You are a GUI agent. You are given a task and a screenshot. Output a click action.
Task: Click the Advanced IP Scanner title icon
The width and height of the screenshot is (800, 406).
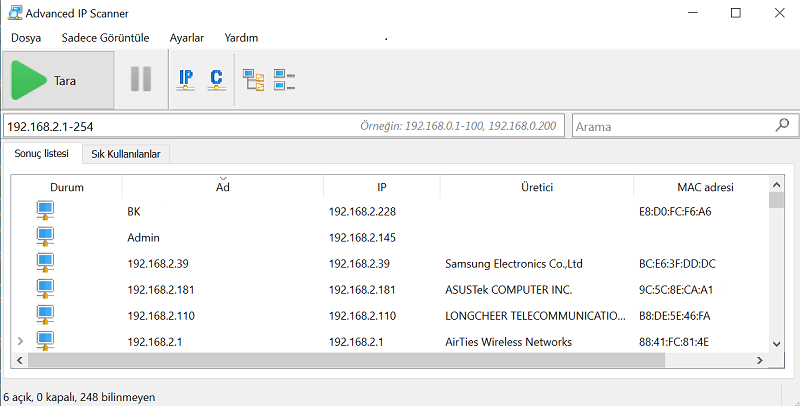[x=15, y=13]
